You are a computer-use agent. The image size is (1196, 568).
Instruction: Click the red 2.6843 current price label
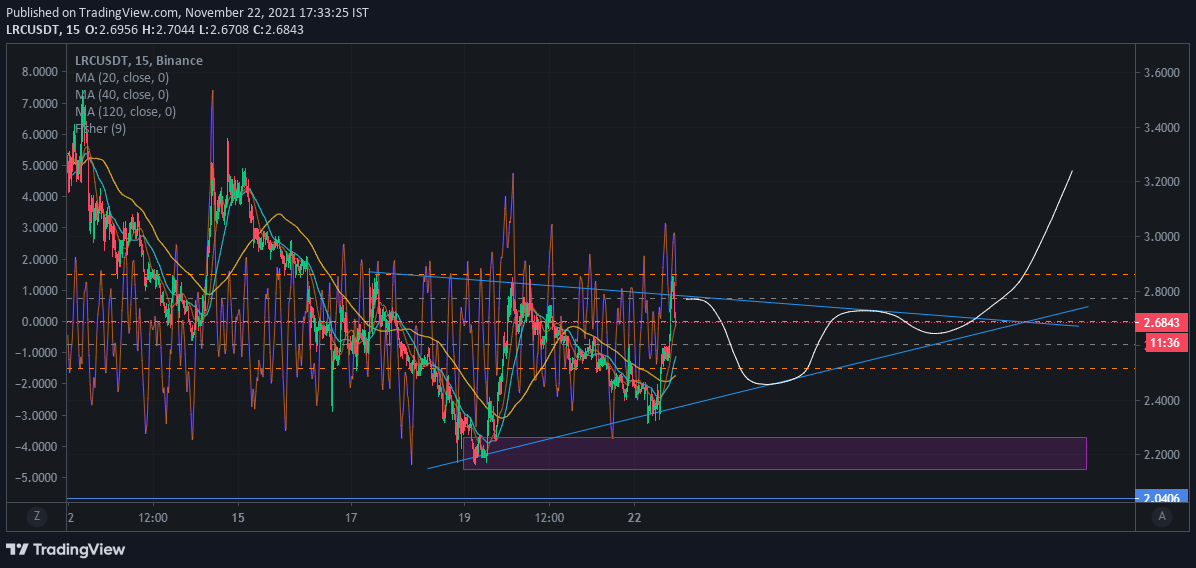point(1161,323)
